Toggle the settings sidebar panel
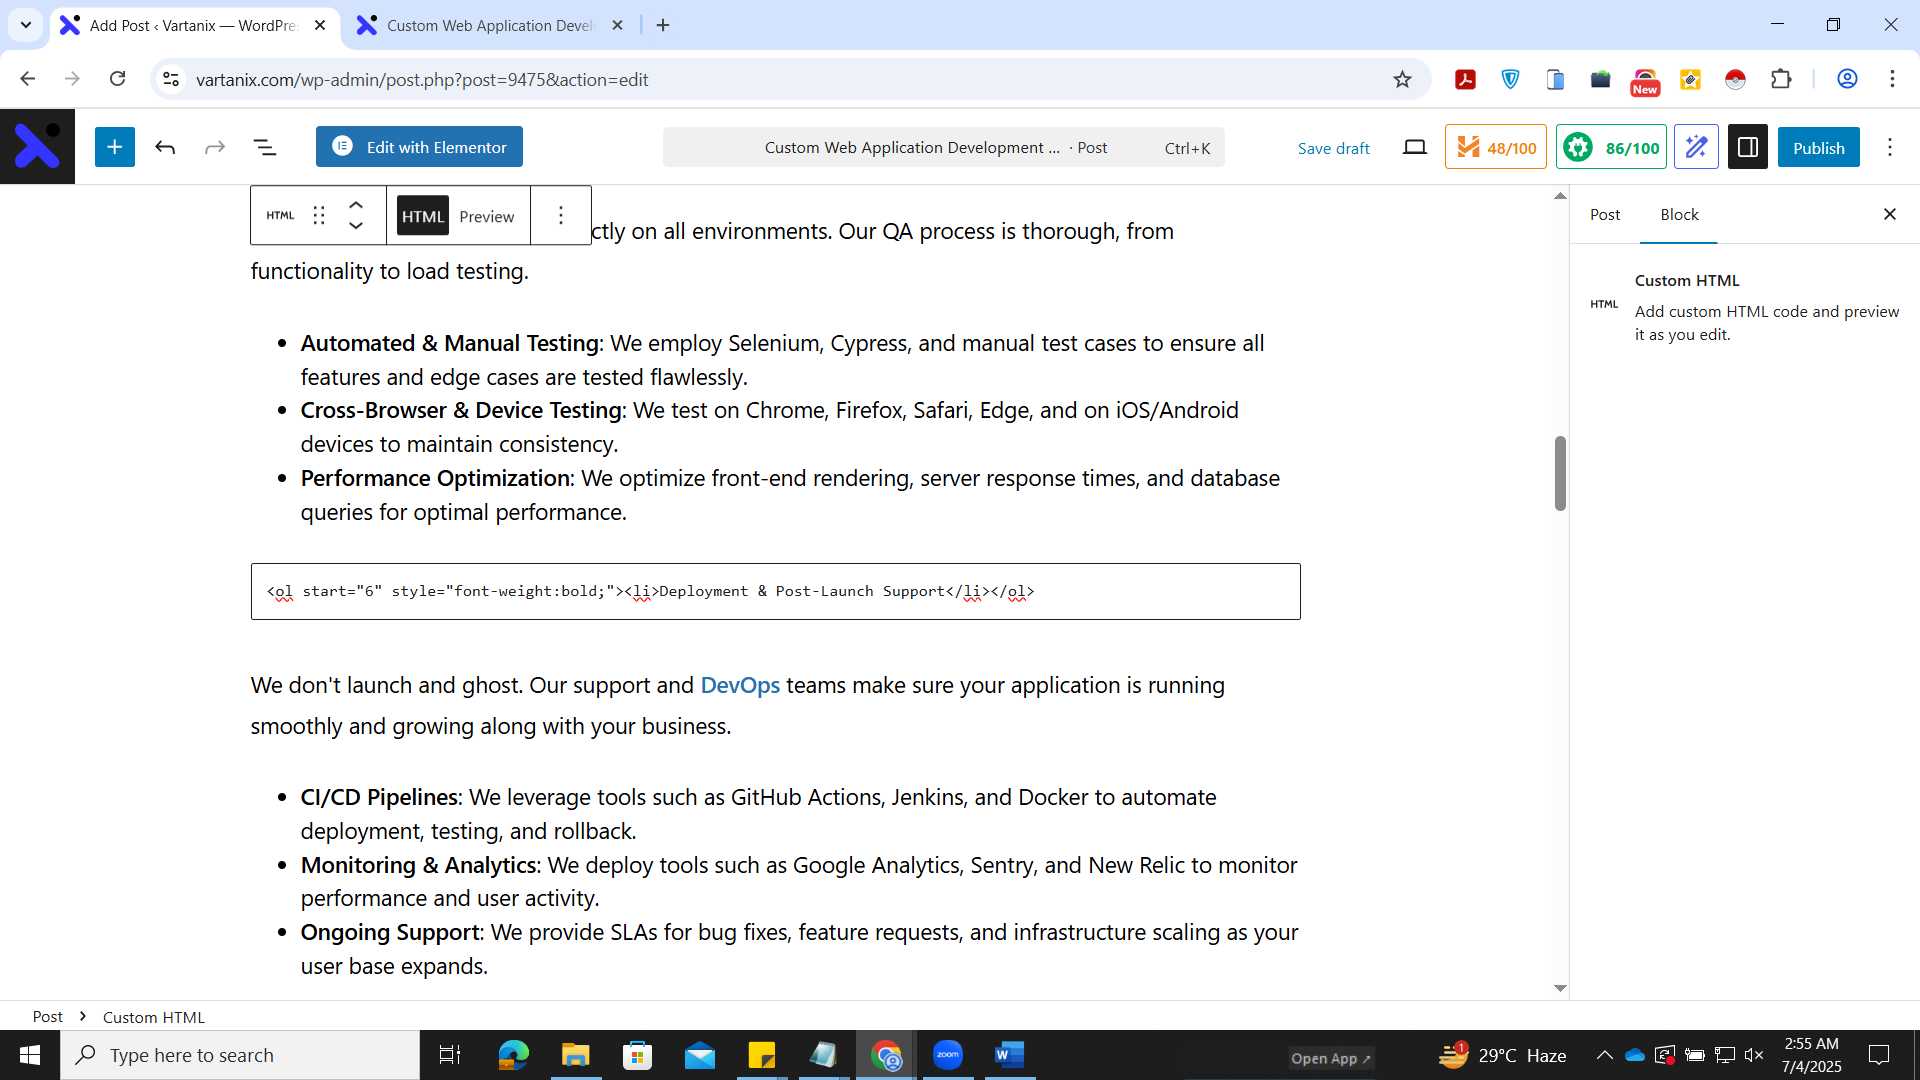 tap(1748, 148)
